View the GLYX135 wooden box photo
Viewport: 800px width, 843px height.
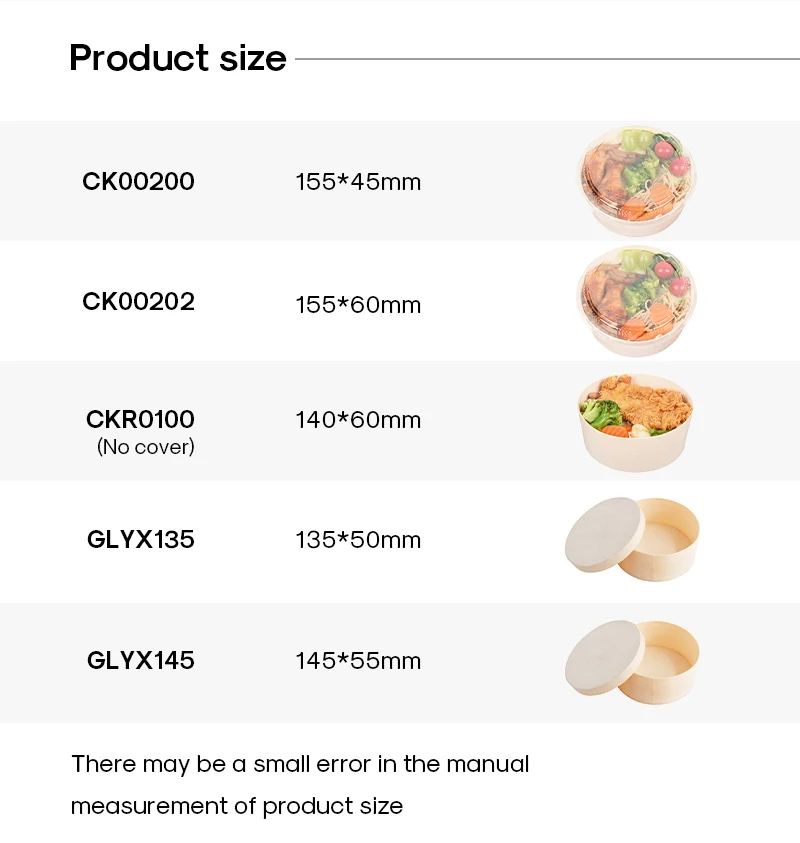click(632, 540)
